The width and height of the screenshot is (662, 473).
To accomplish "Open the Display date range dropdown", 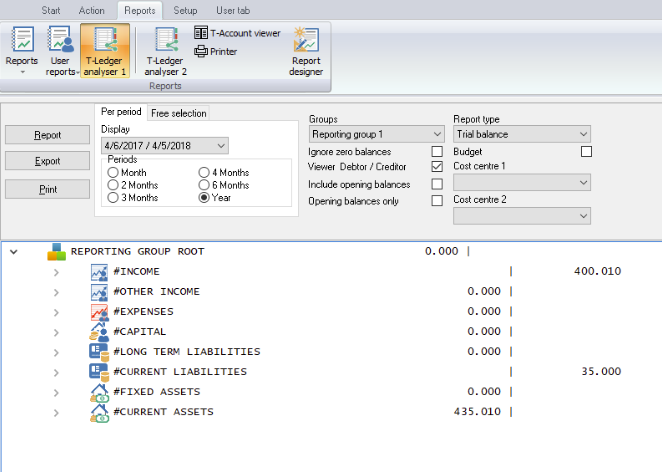I will click(x=165, y=146).
